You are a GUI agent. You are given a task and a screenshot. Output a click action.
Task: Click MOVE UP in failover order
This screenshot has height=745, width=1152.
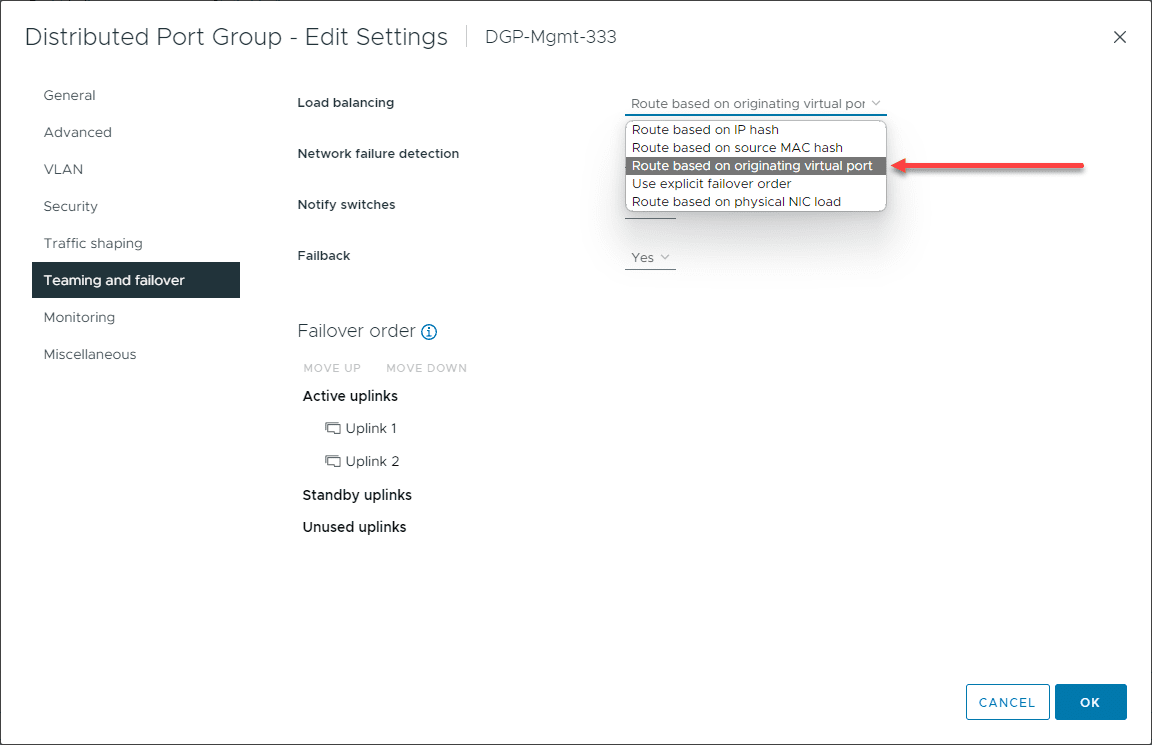coord(332,368)
